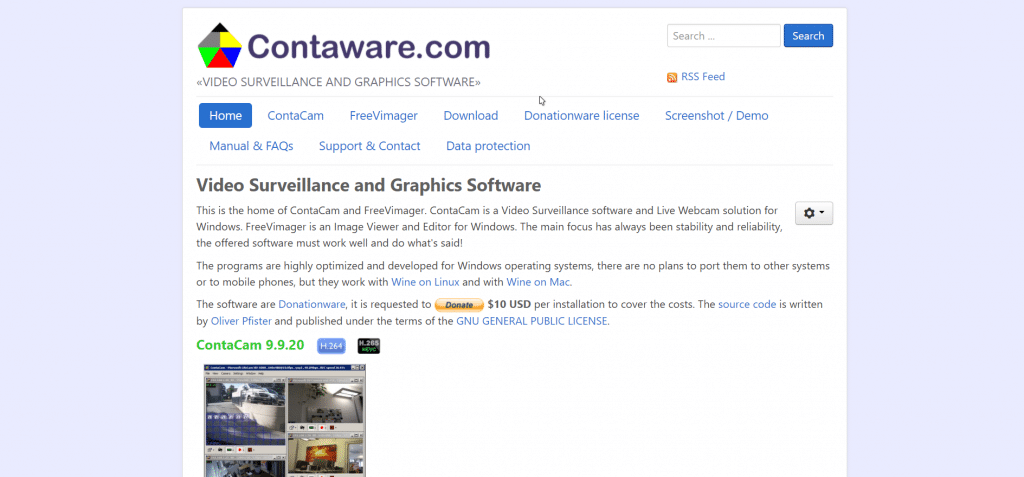The width and height of the screenshot is (1024, 477).
Task: Open the Manual & FAQs page
Action: pyautogui.click(x=251, y=146)
